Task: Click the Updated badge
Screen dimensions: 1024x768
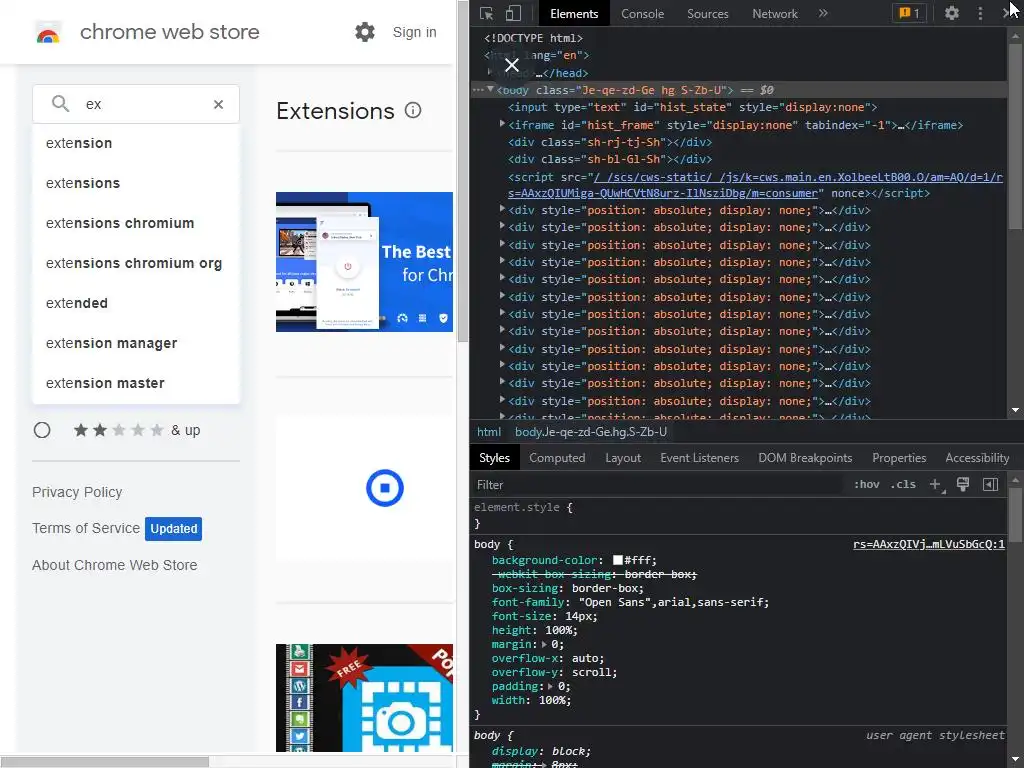Action: point(173,528)
